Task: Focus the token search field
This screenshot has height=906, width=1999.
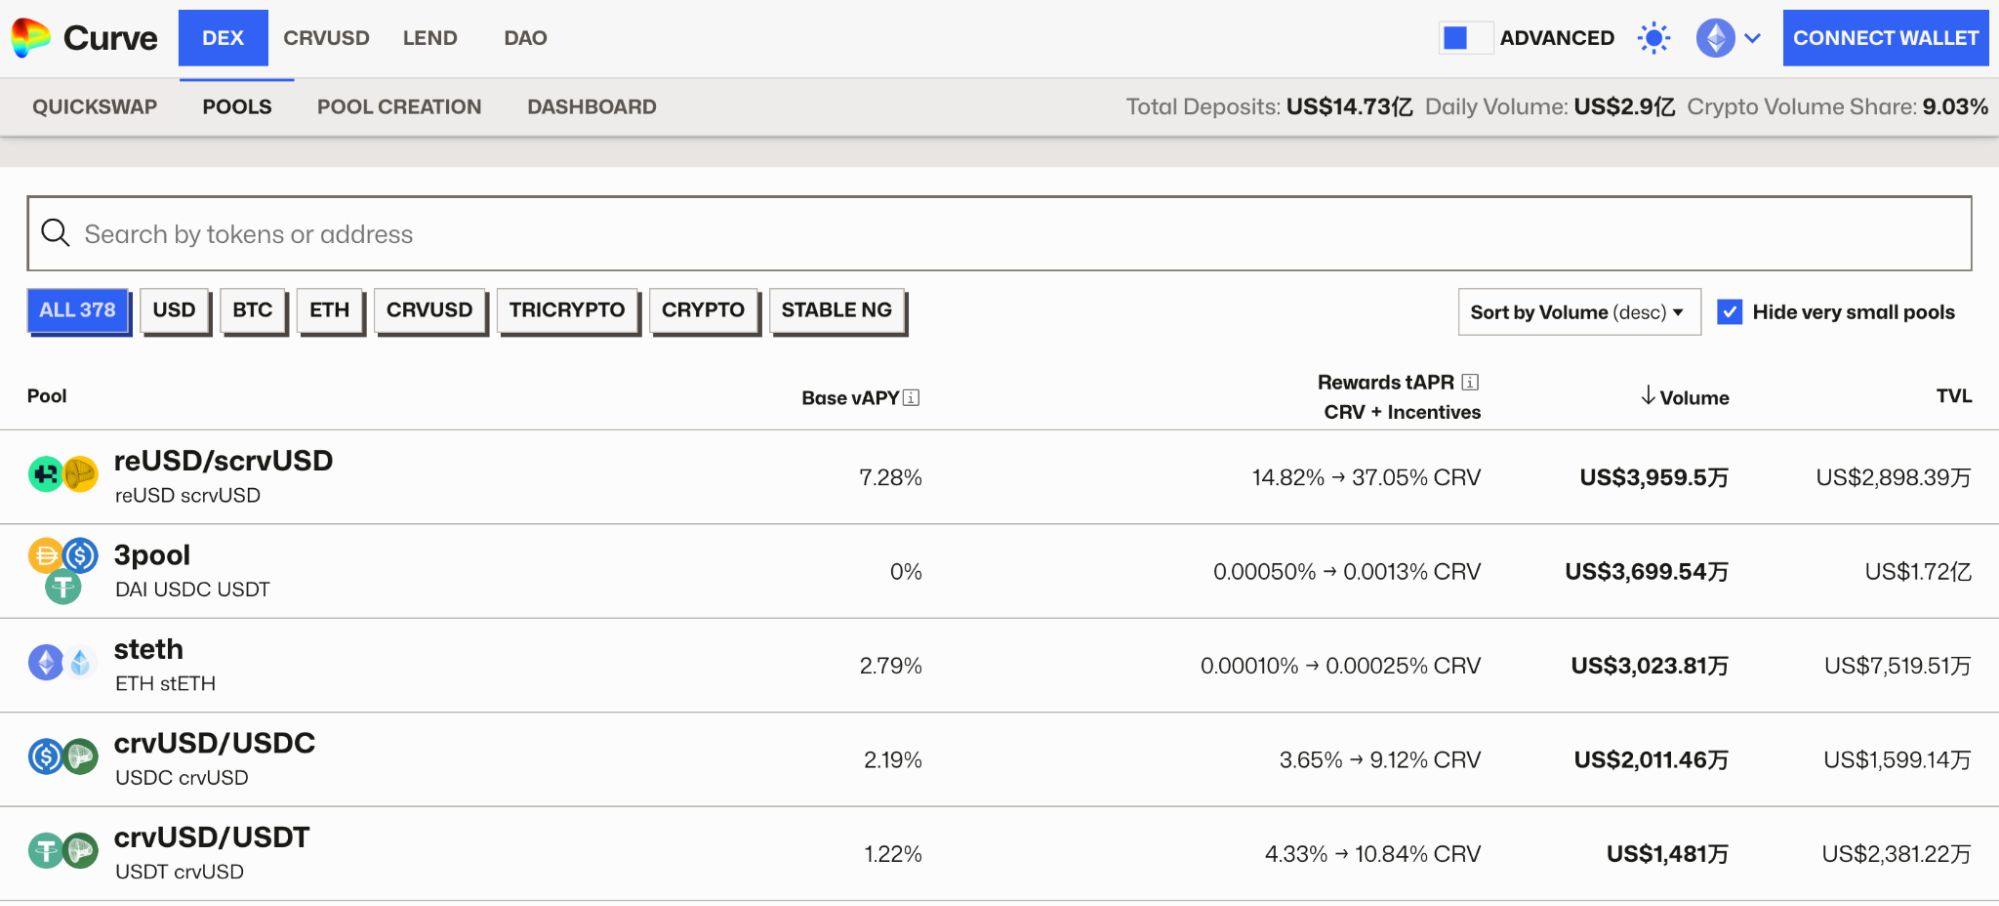Action: tap(1000, 233)
